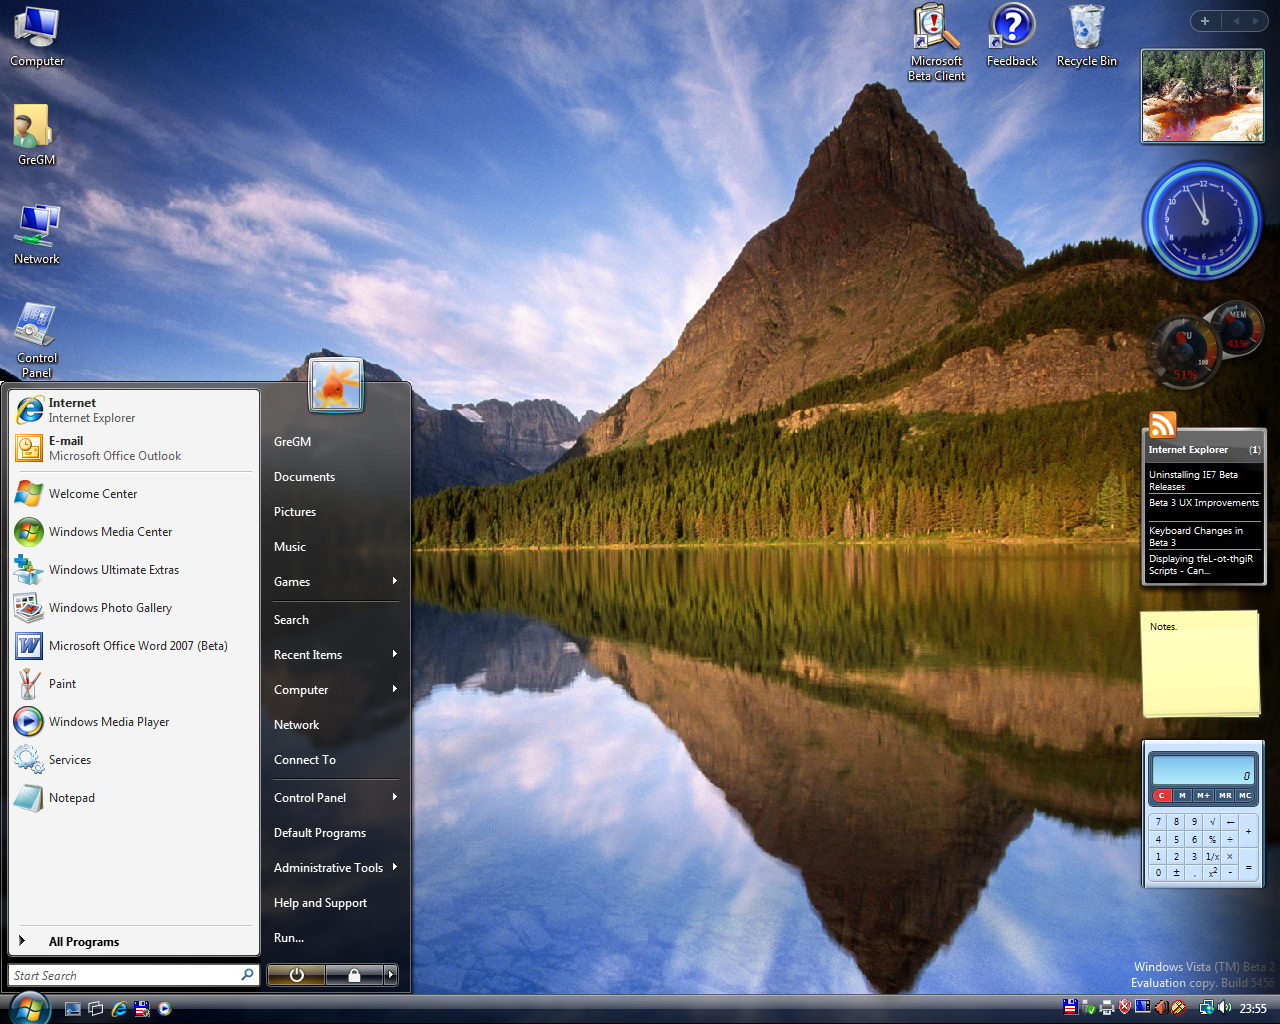Open GreGM personal folder link
Viewport: 1280px width, 1024px height.
(x=292, y=442)
